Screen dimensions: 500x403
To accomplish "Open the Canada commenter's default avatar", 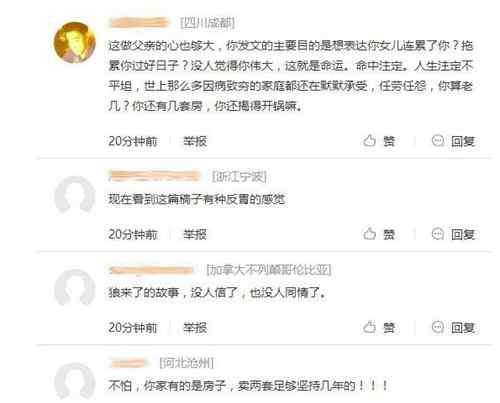I will (75, 289).
